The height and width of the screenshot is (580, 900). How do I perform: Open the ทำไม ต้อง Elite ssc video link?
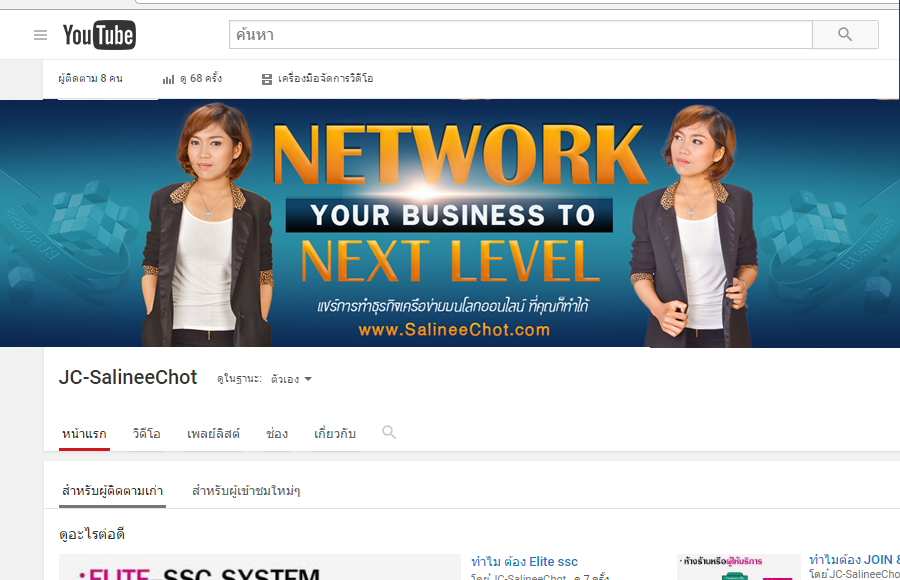(524, 561)
